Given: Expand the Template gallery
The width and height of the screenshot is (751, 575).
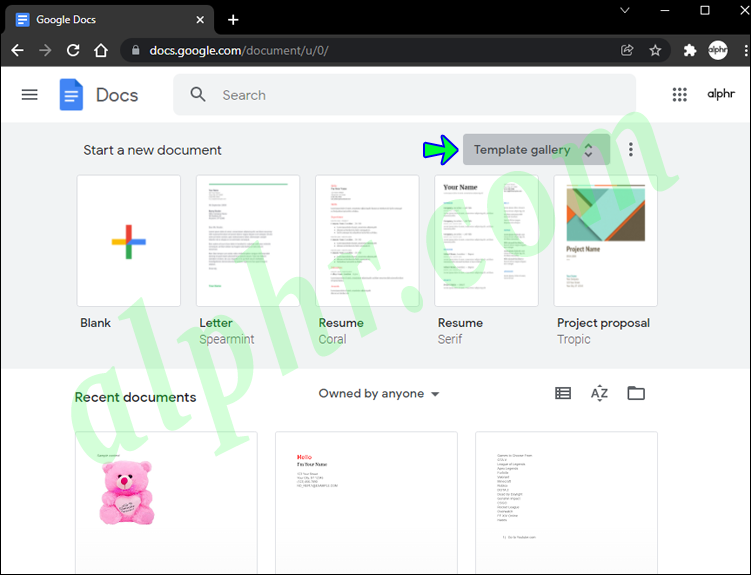Looking at the screenshot, I should (536, 150).
